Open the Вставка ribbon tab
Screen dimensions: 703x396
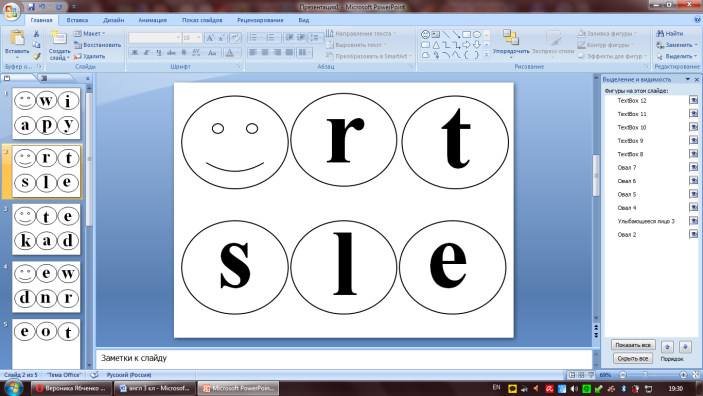[x=77, y=20]
